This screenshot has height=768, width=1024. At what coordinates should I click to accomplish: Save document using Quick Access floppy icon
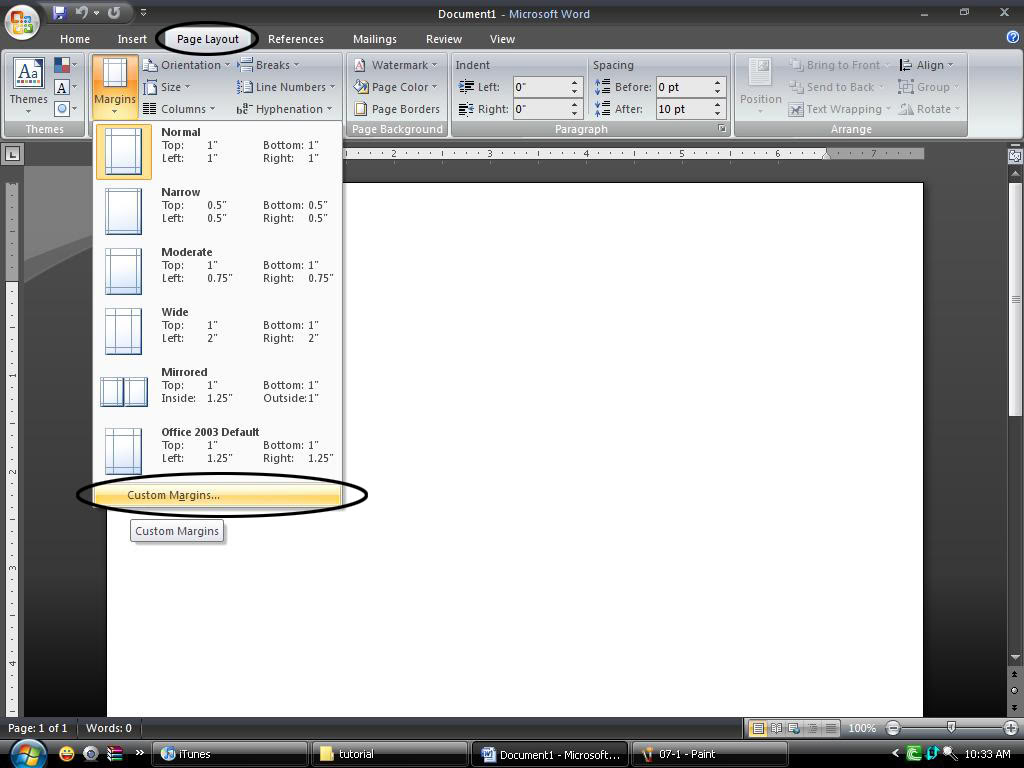click(x=59, y=12)
